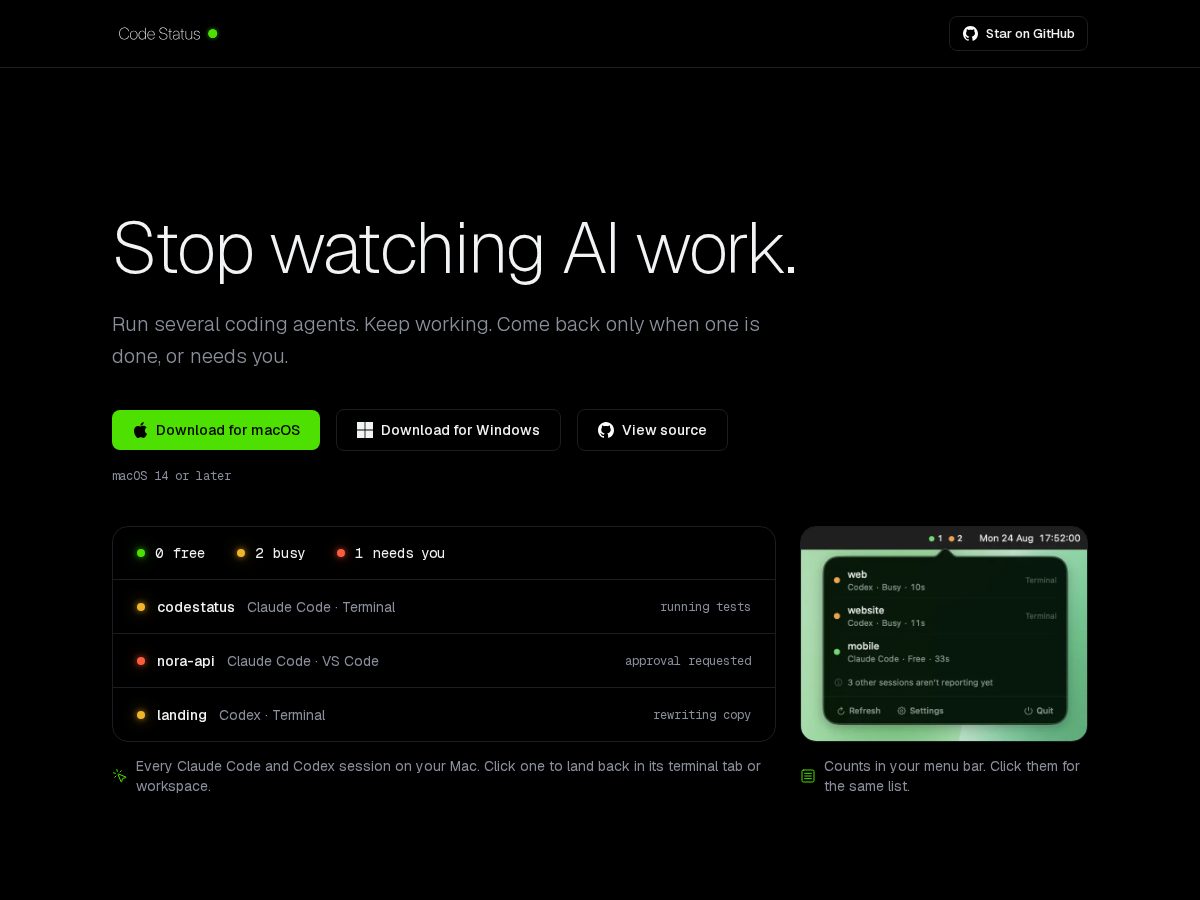The height and width of the screenshot is (900, 1200).
Task: Click the list icon beside the menu bar caption
Action: pyautogui.click(x=808, y=775)
